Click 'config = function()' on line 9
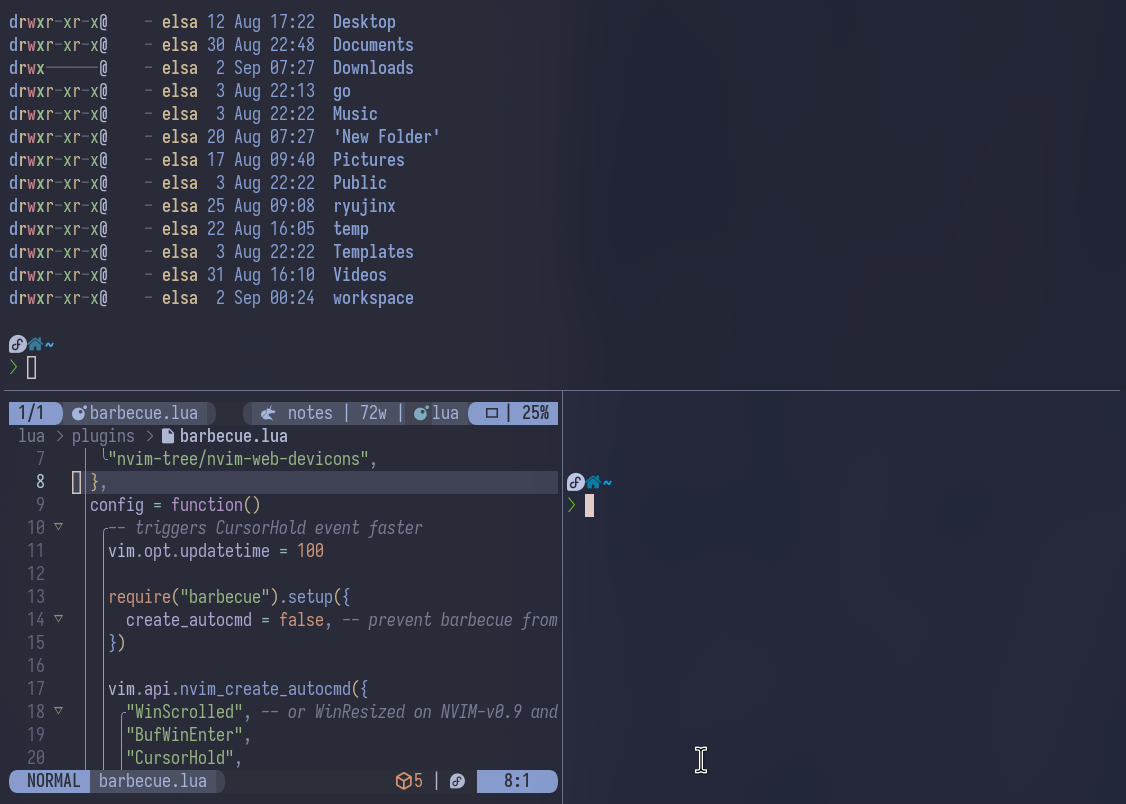The width and height of the screenshot is (1126, 804). [x=175, y=505]
